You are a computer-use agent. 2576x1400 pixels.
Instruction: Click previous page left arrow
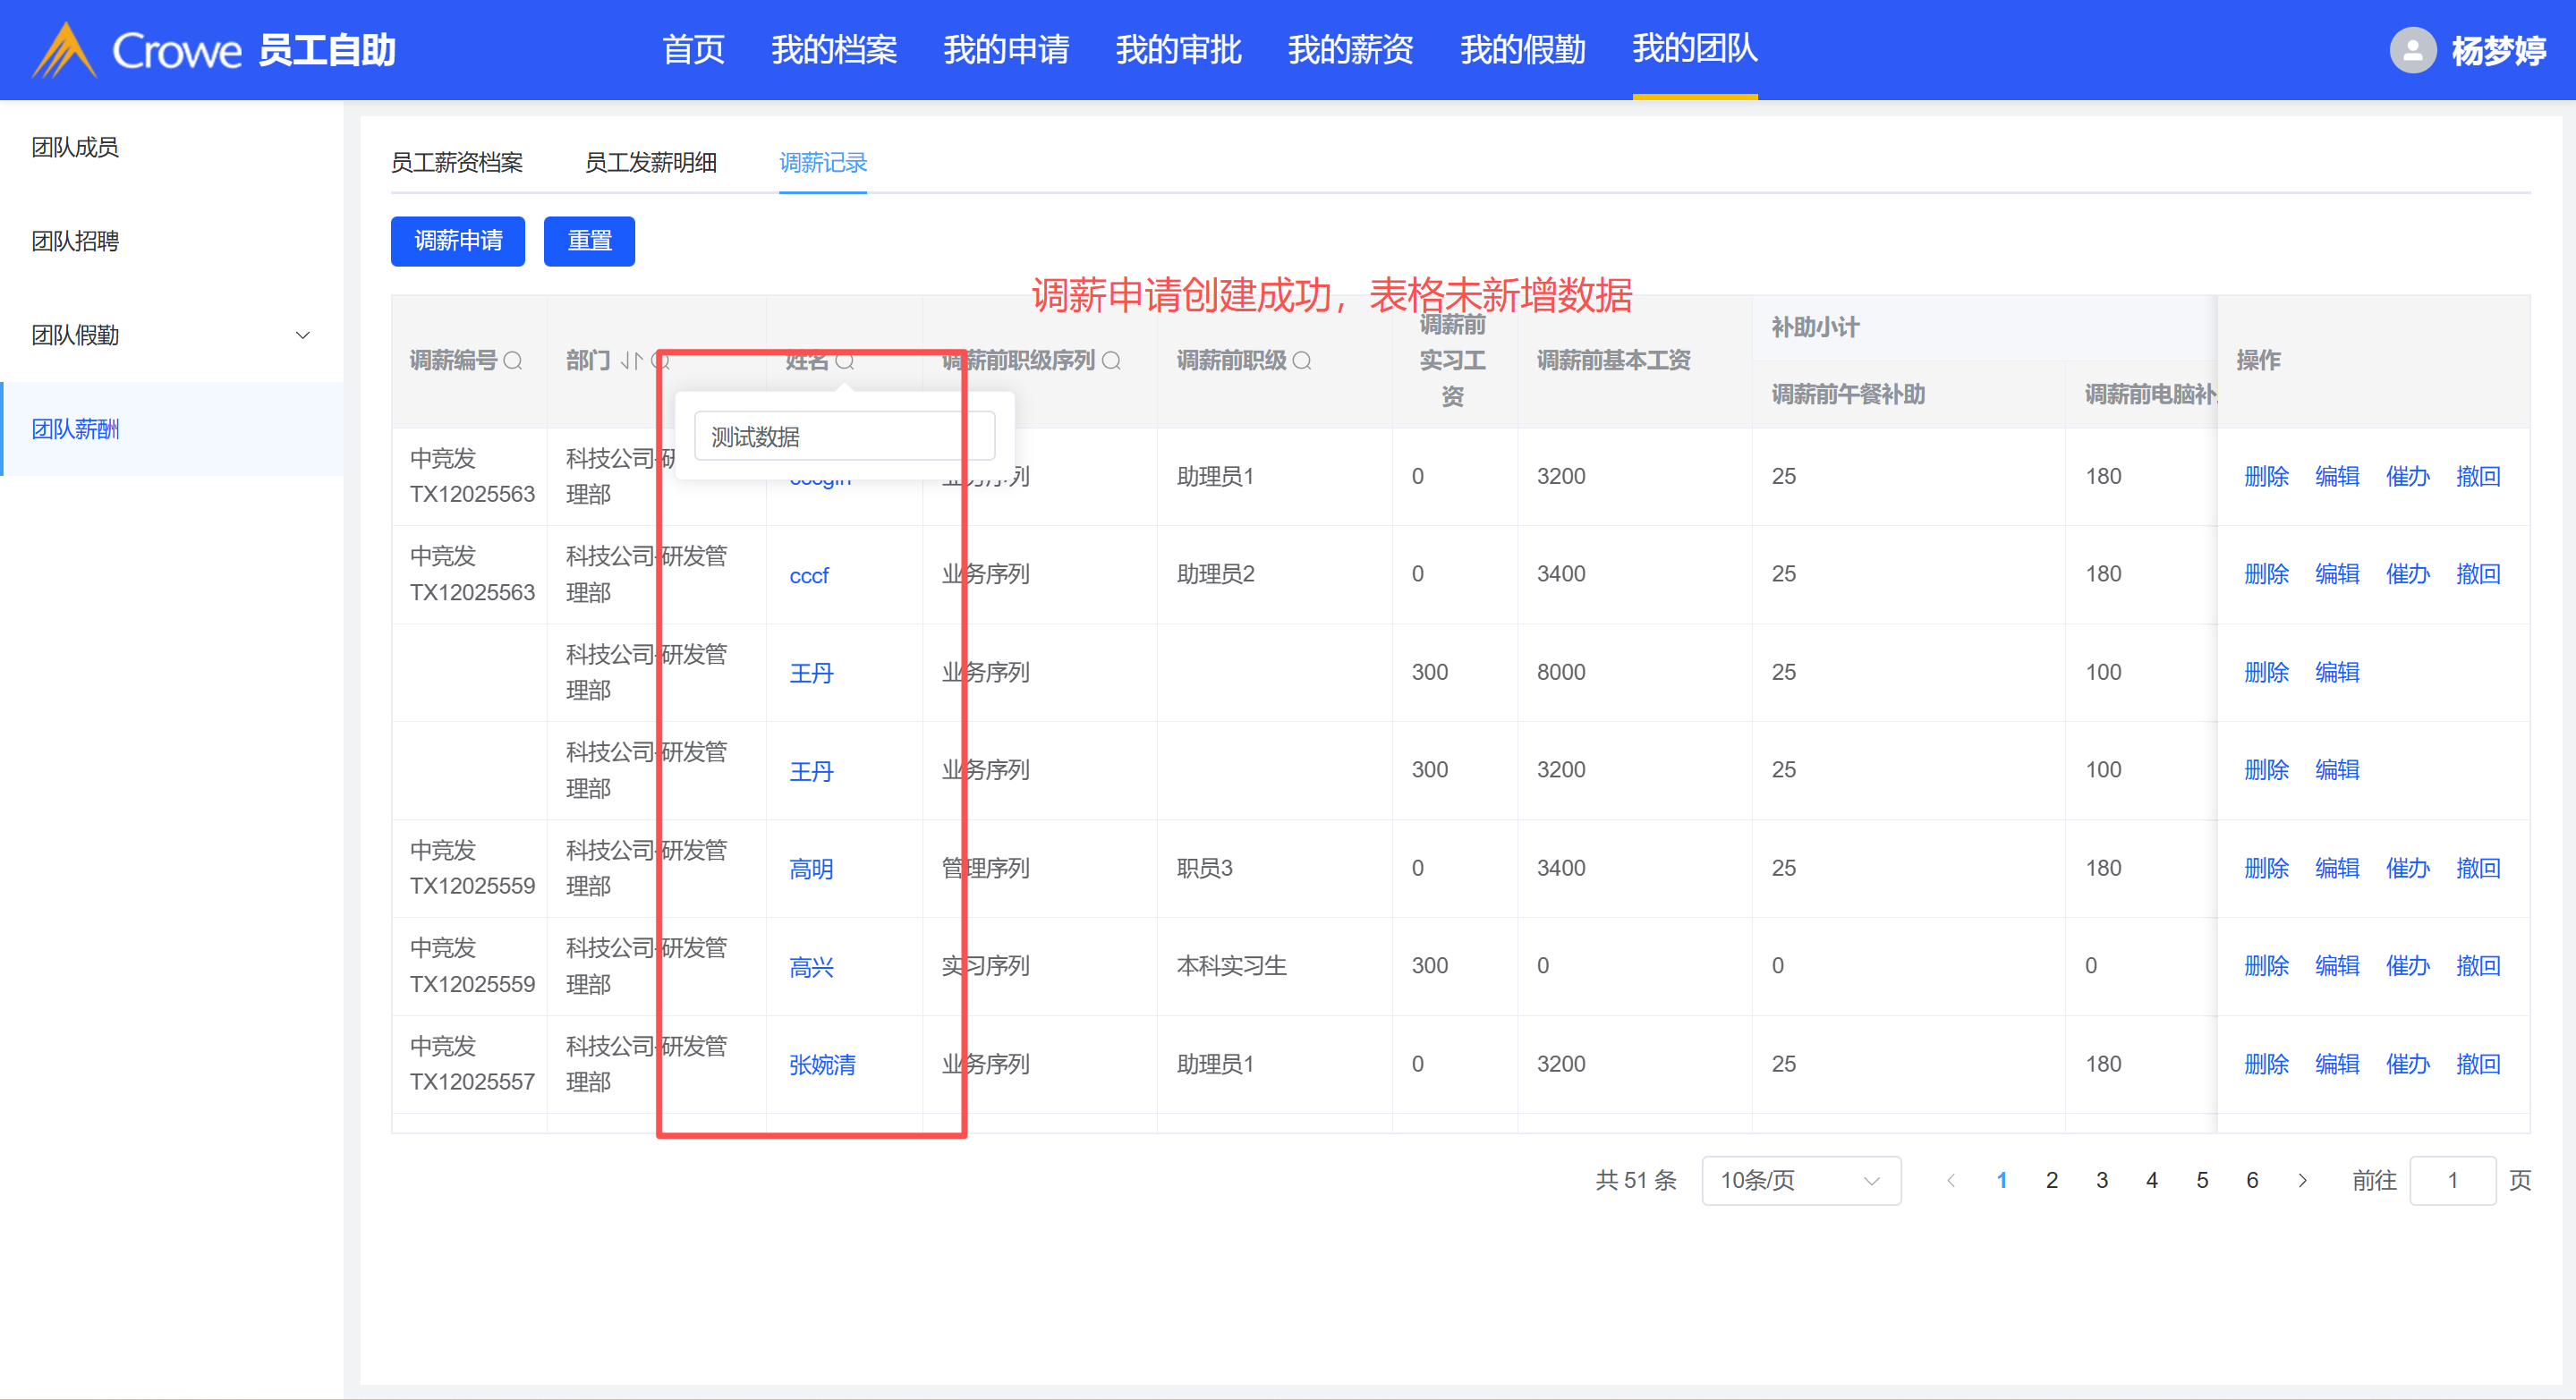(1950, 1181)
